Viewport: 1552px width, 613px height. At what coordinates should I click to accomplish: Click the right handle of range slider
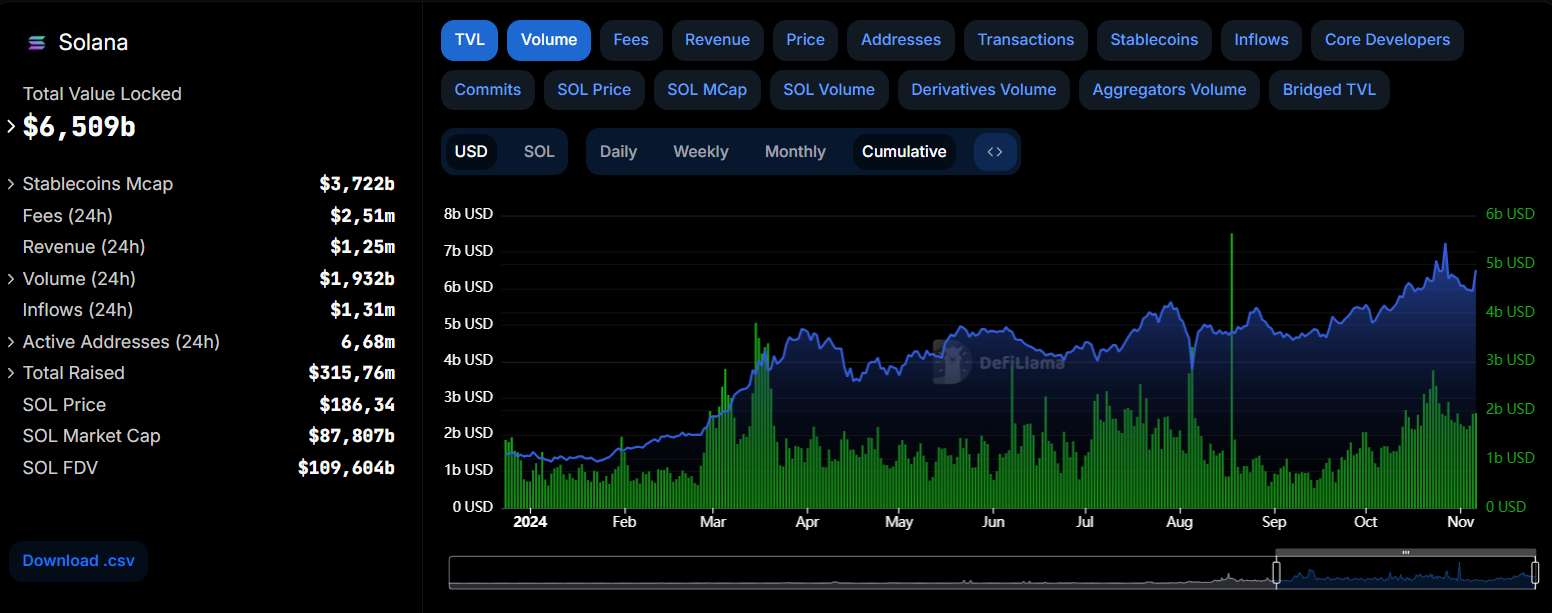coord(1535,572)
